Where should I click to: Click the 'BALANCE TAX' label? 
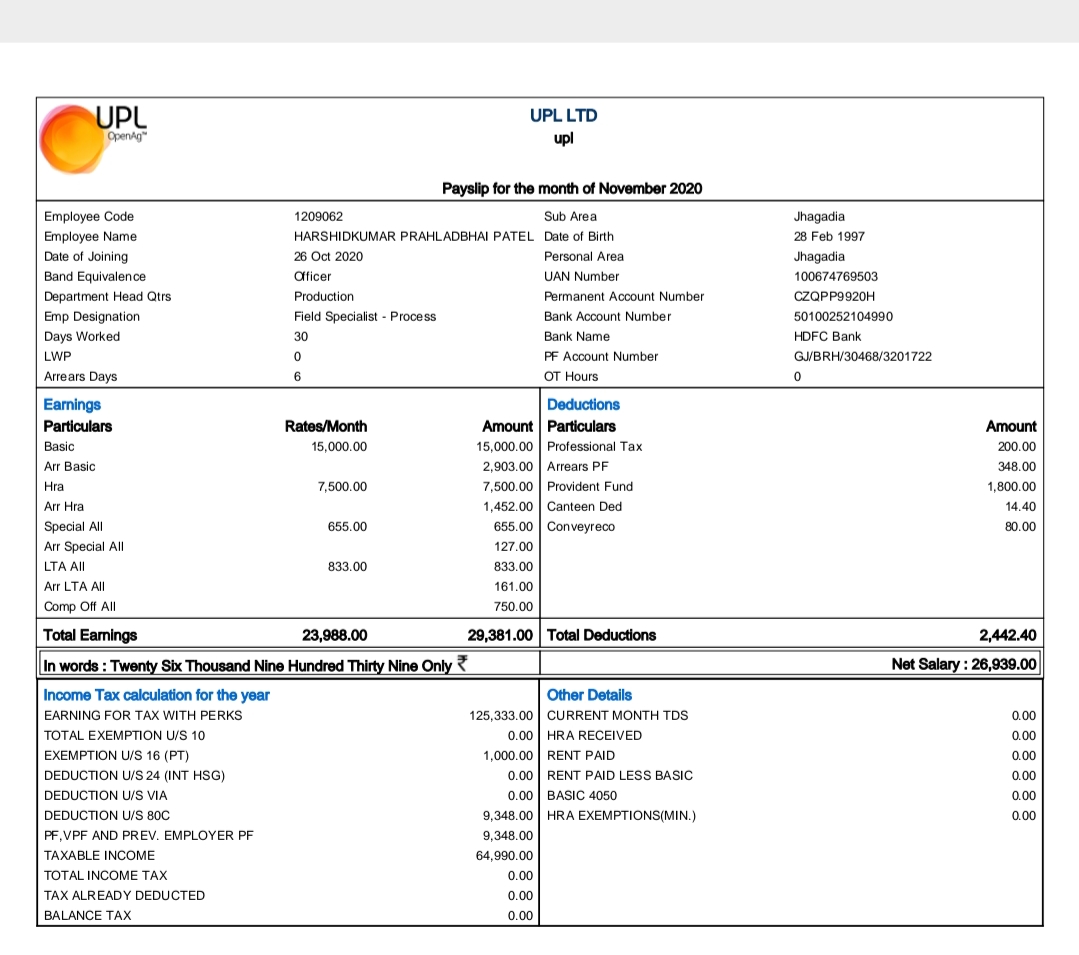(x=87, y=915)
